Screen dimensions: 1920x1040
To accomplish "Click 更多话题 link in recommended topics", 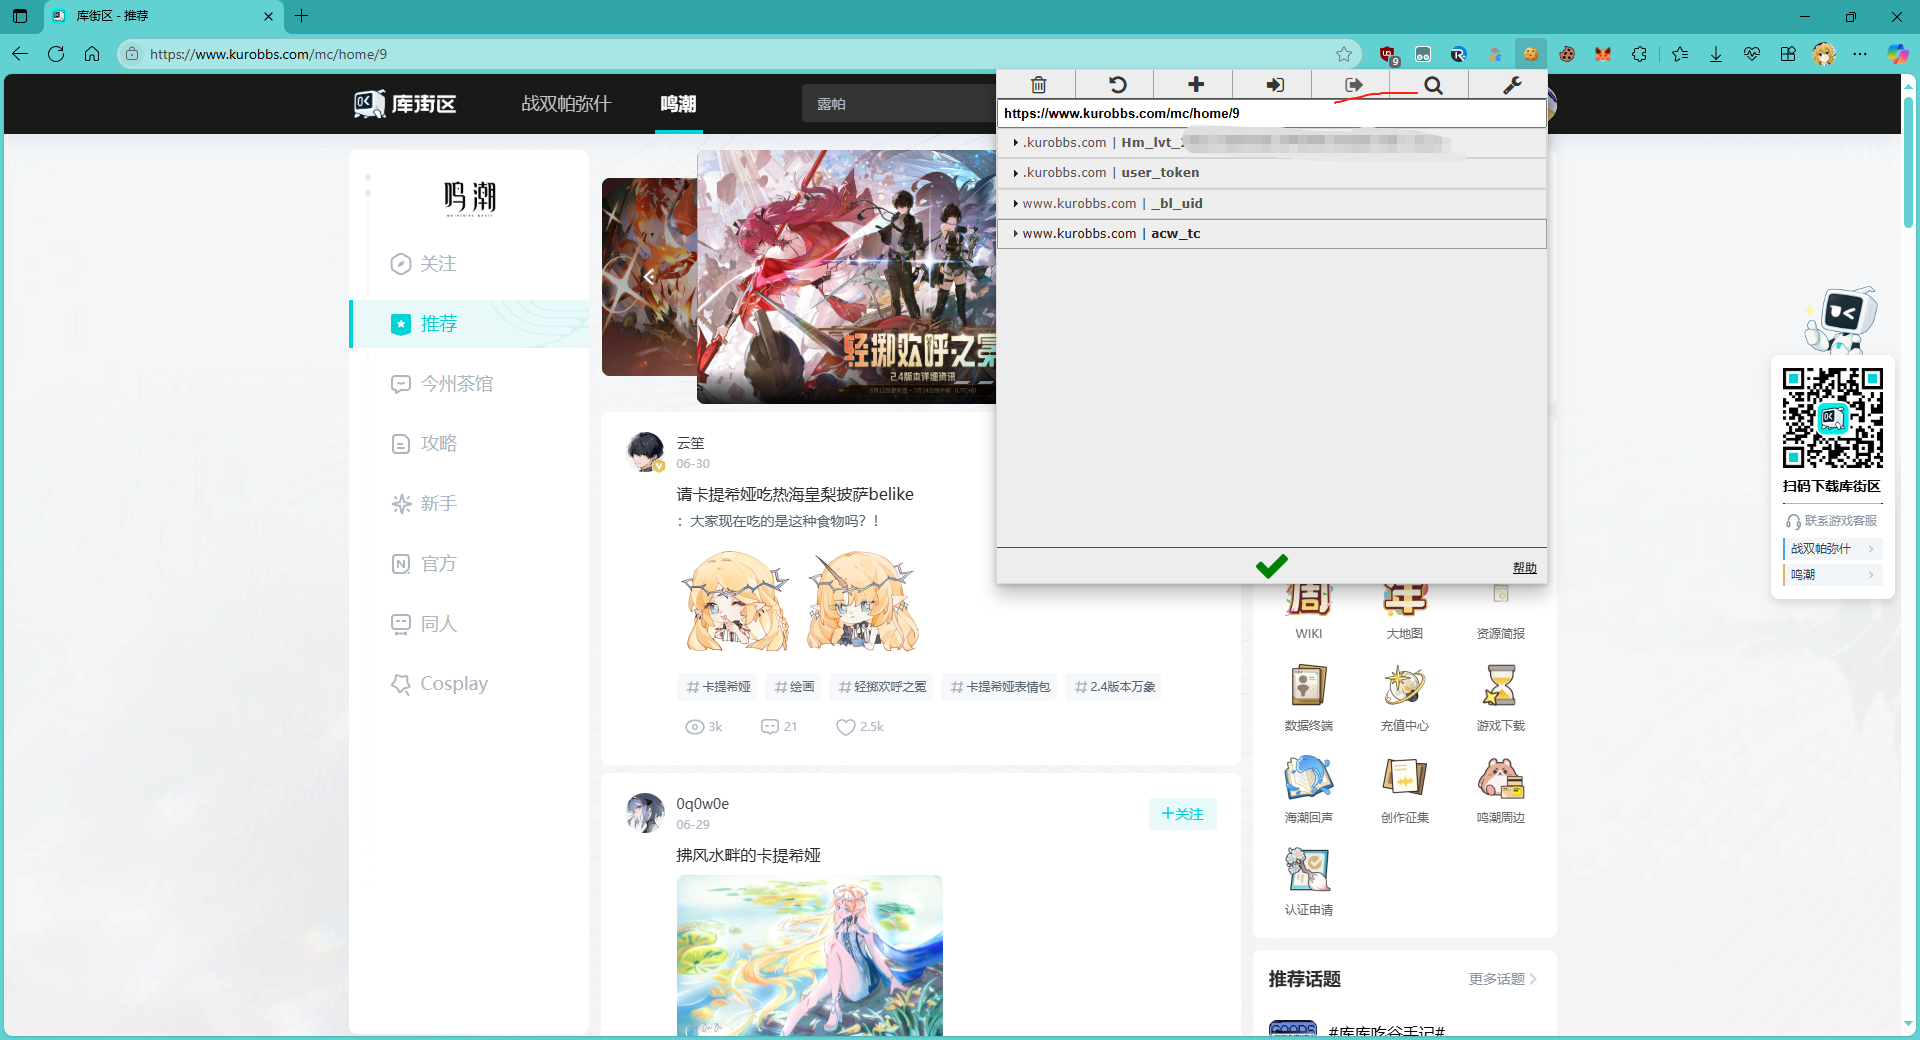I will click(1501, 979).
